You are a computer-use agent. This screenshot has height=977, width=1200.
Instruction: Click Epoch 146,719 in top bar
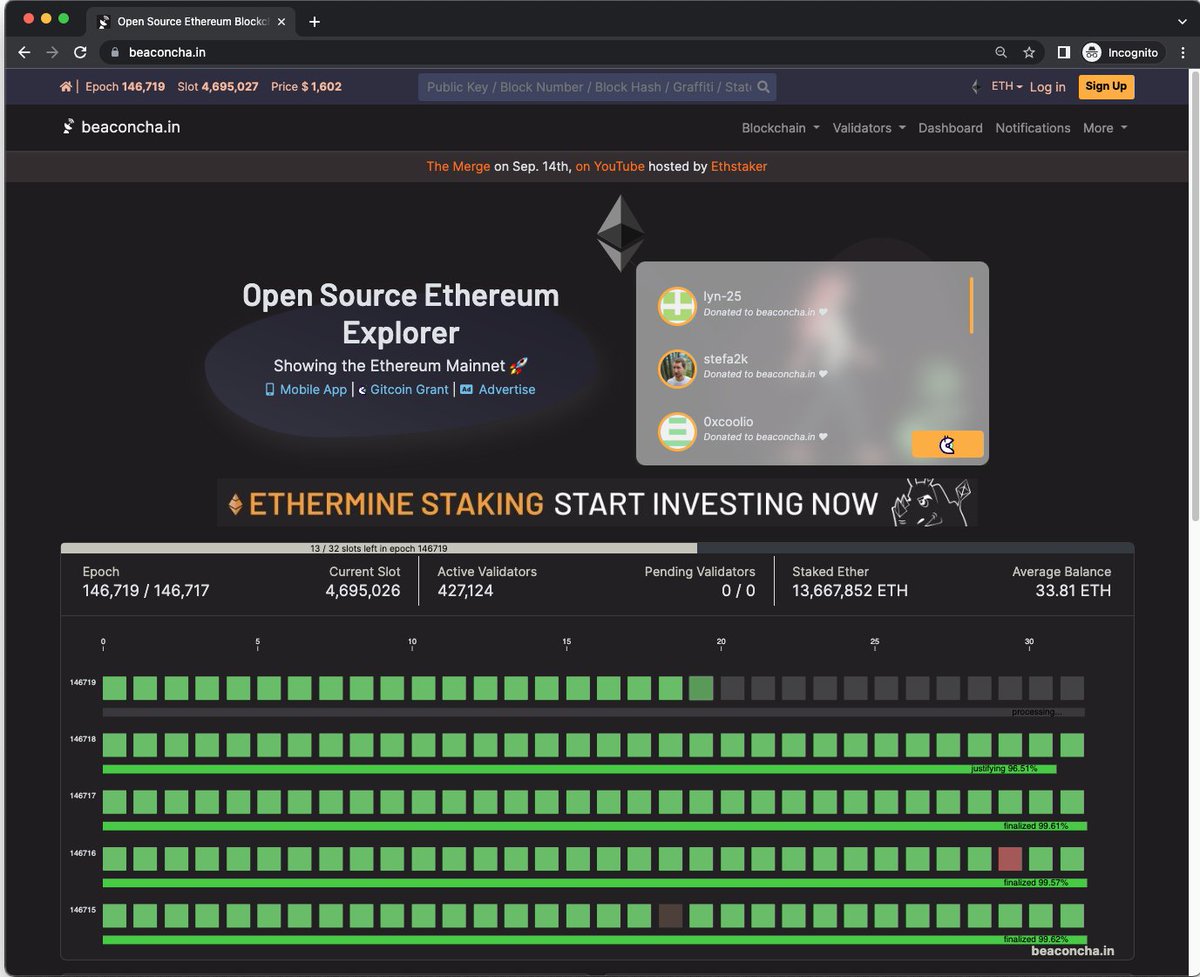125,87
